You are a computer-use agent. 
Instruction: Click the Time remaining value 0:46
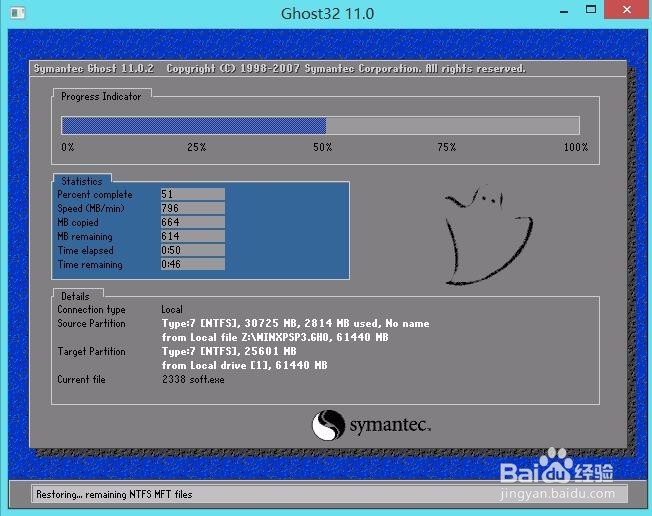(193, 264)
